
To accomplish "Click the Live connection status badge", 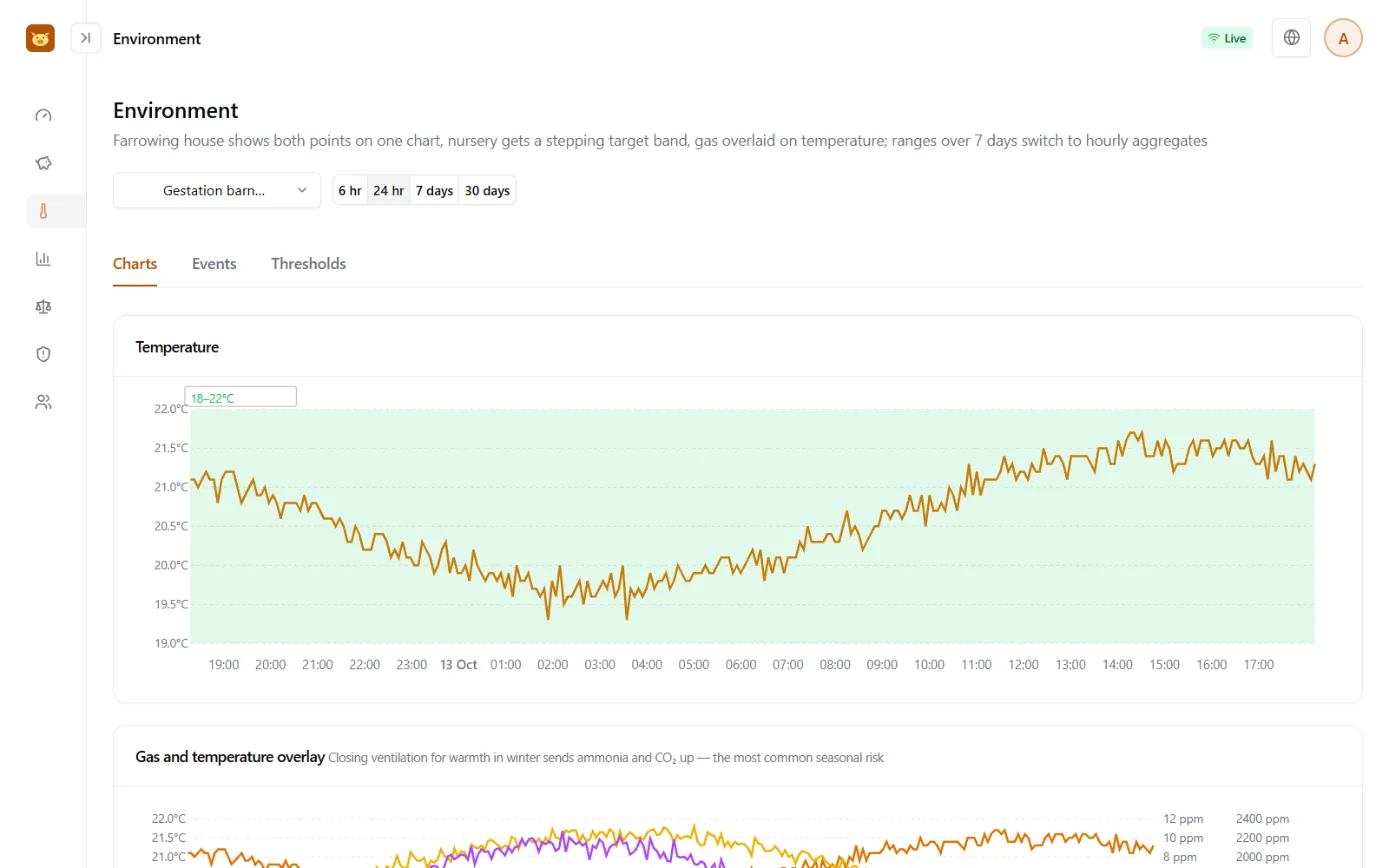I will click(x=1227, y=38).
